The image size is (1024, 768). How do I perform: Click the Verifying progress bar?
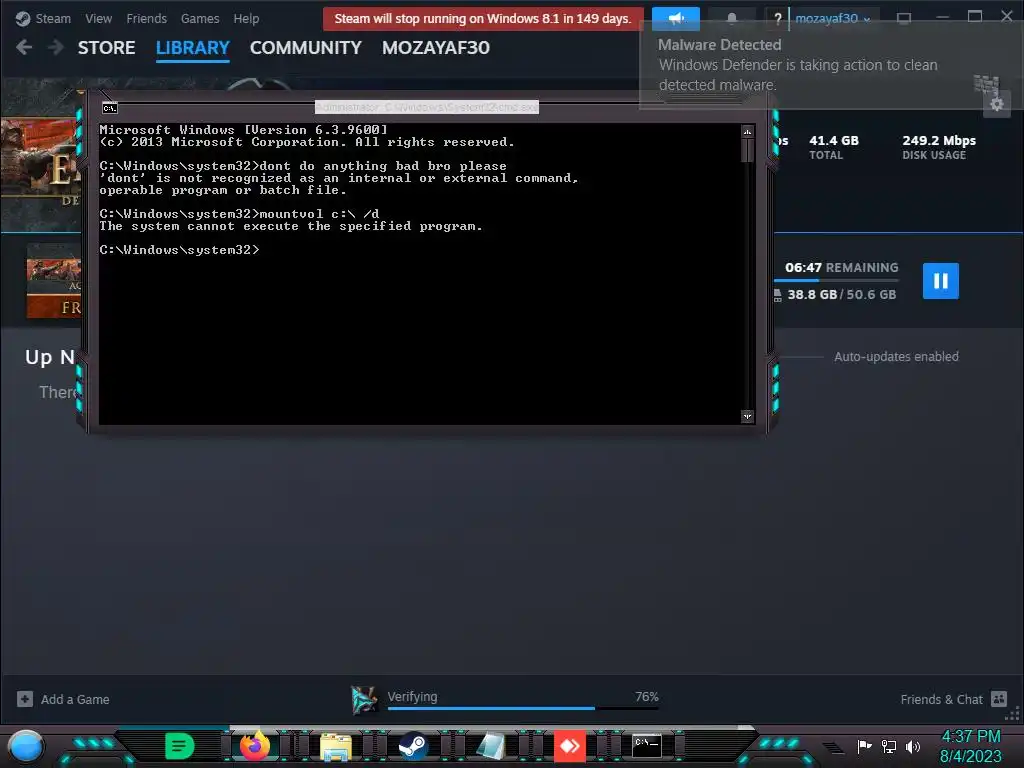pyautogui.click(x=523, y=708)
